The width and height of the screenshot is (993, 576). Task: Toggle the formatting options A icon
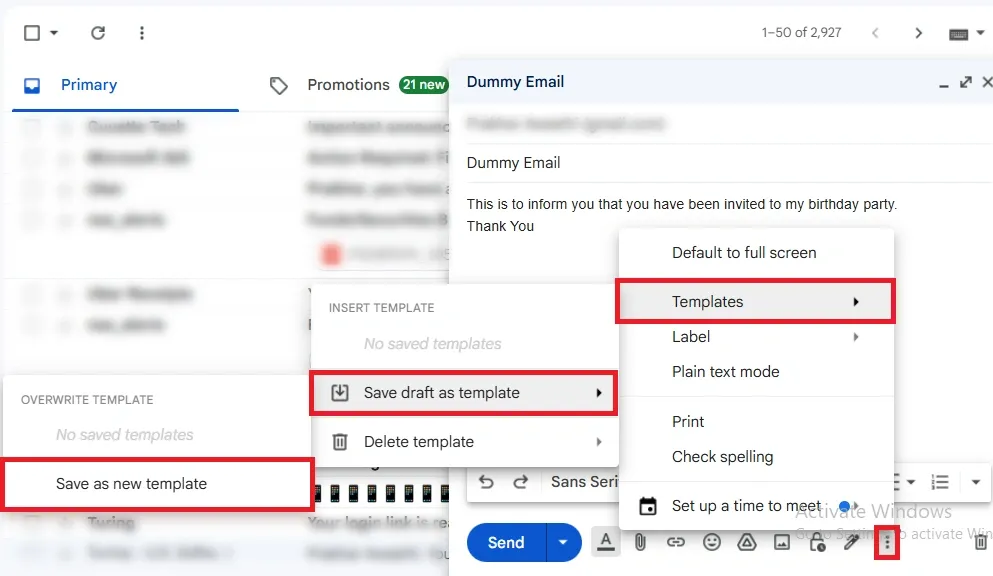(x=606, y=542)
